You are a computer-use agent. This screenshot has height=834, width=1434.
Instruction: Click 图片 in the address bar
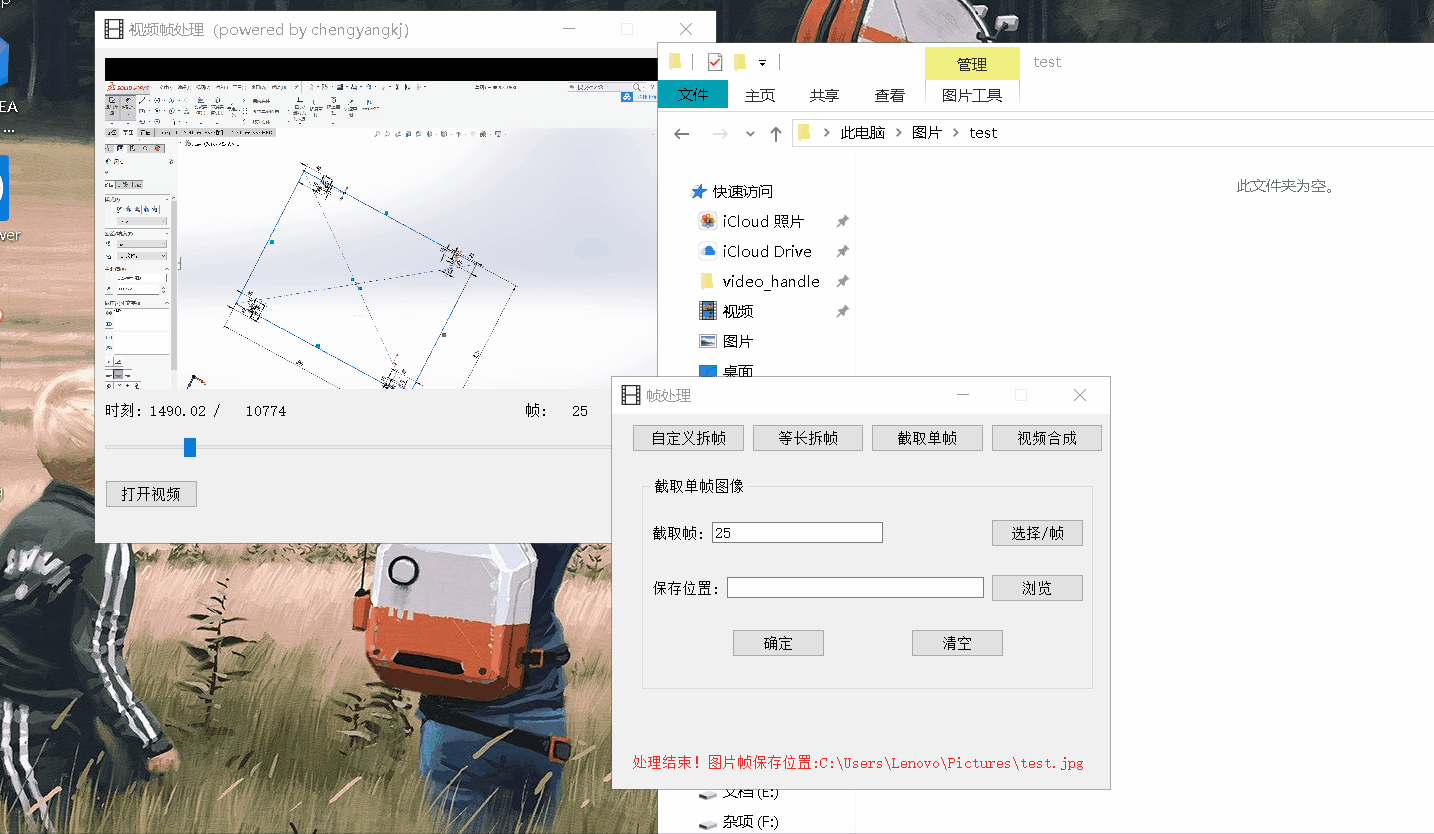click(927, 133)
